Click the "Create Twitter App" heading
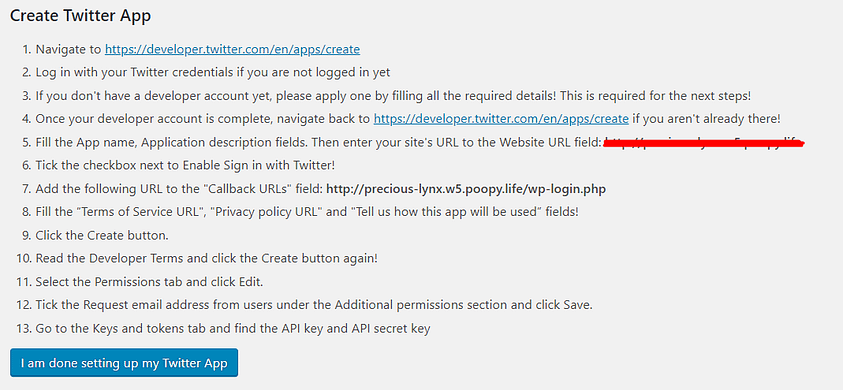The height and width of the screenshot is (390, 843). [x=81, y=16]
